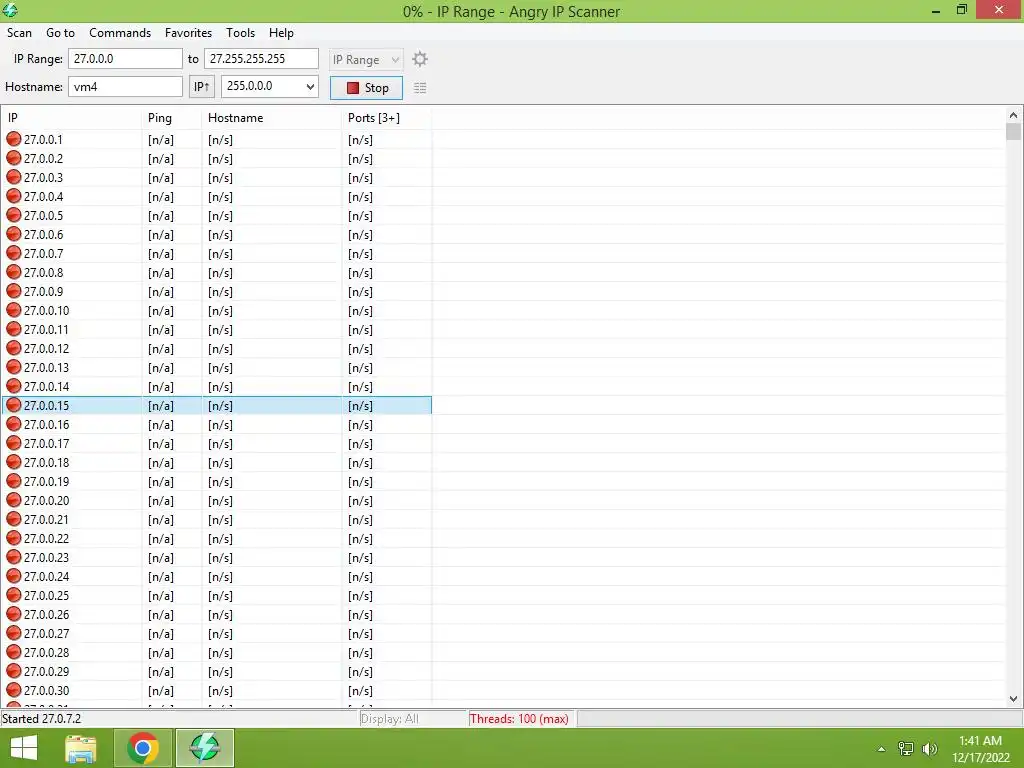The height and width of the screenshot is (768, 1024).
Task: Select the row for IP 27.0.0.2
Action: point(217,158)
